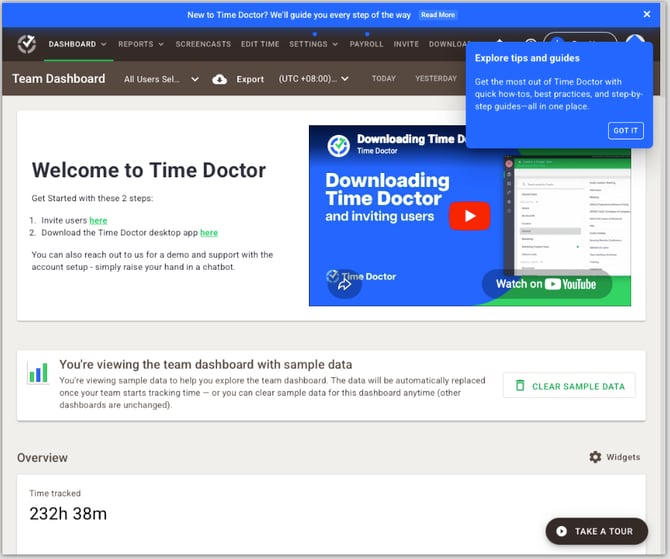Open the All Users Selected dropdown
Viewport: 670px width, 559px height.
[x=161, y=79]
